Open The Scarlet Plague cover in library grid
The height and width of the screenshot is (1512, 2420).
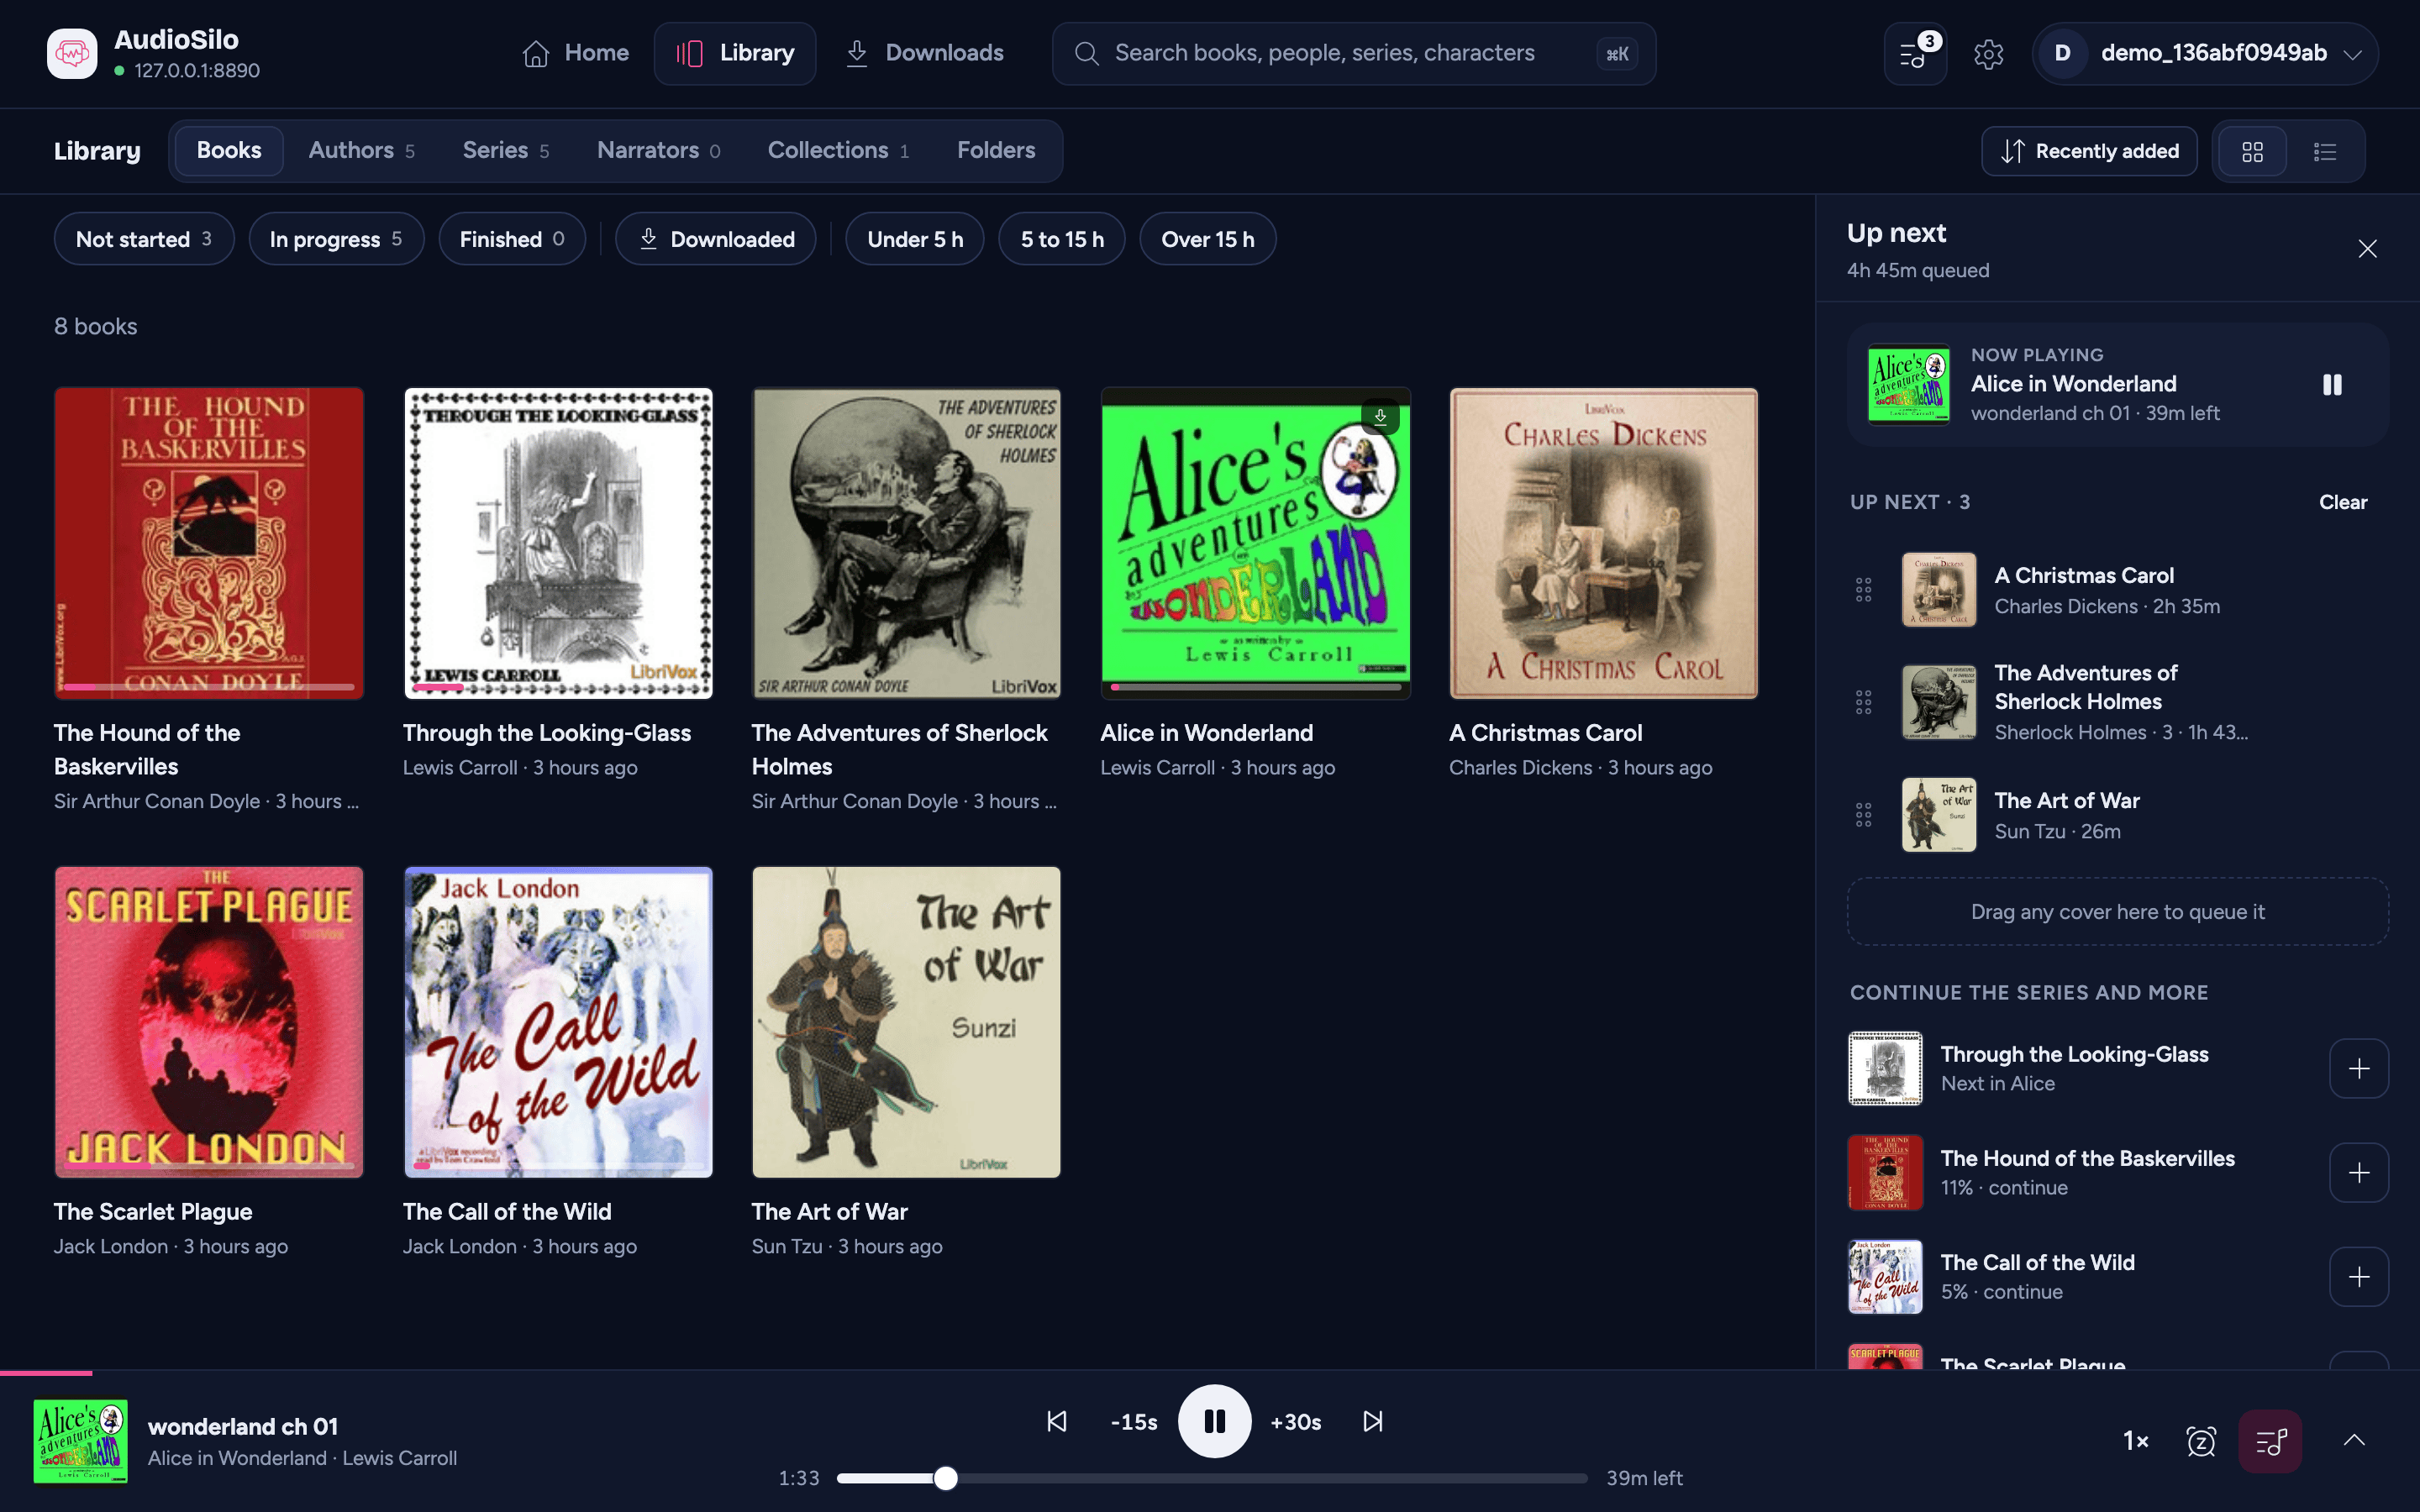(x=209, y=1022)
